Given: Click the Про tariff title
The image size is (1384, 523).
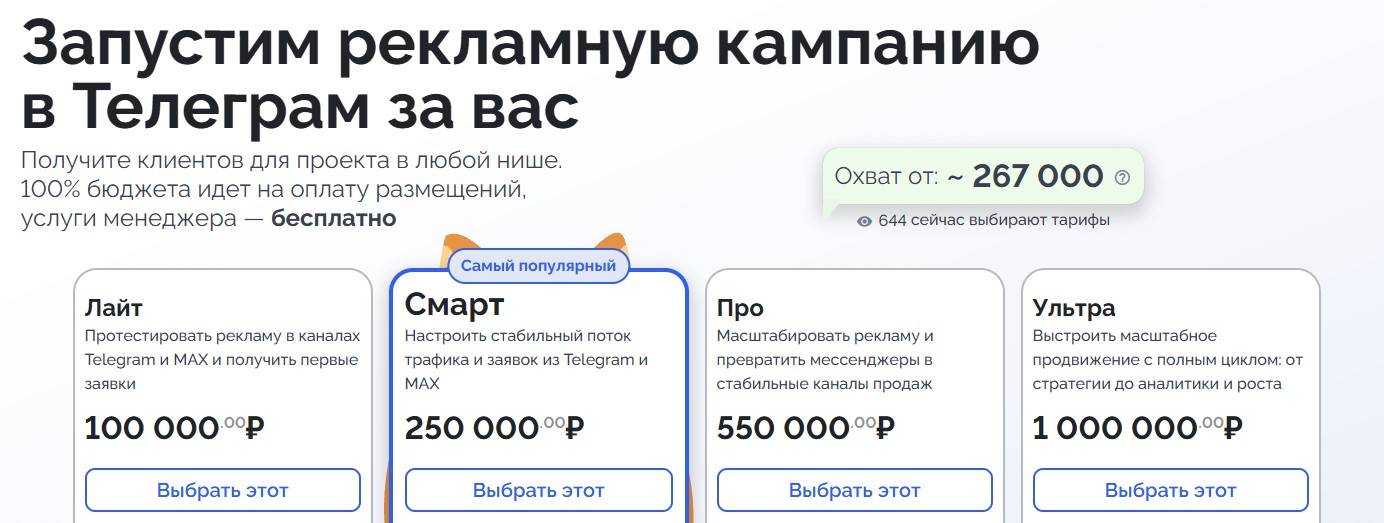Looking at the screenshot, I should point(740,307).
